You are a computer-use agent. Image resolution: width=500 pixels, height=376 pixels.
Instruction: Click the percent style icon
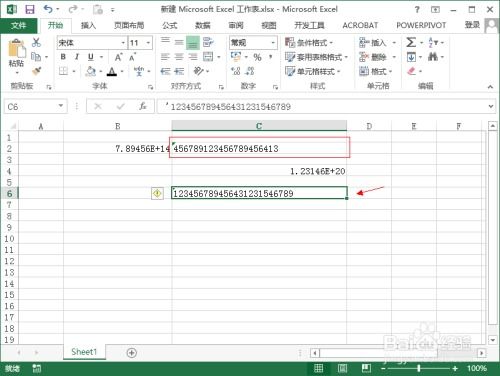click(x=257, y=57)
